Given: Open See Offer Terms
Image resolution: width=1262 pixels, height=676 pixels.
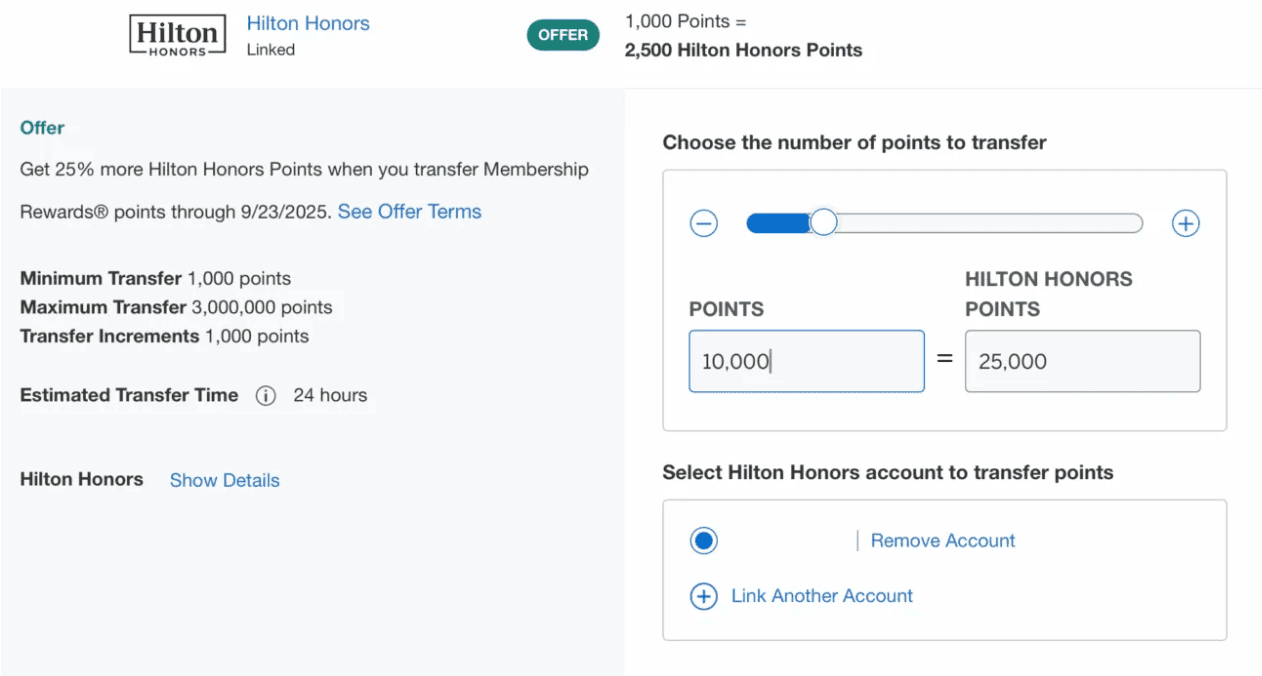Looking at the screenshot, I should (x=409, y=211).
